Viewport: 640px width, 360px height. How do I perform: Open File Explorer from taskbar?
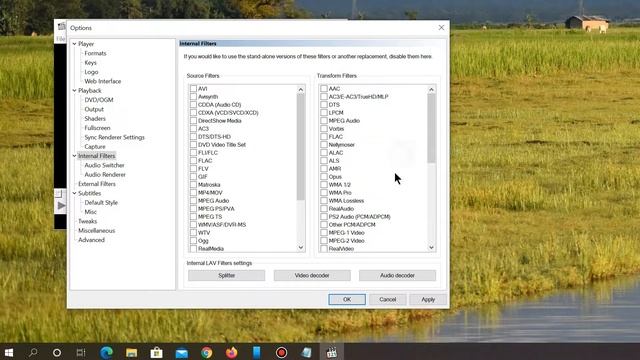pyautogui.click(x=131, y=353)
